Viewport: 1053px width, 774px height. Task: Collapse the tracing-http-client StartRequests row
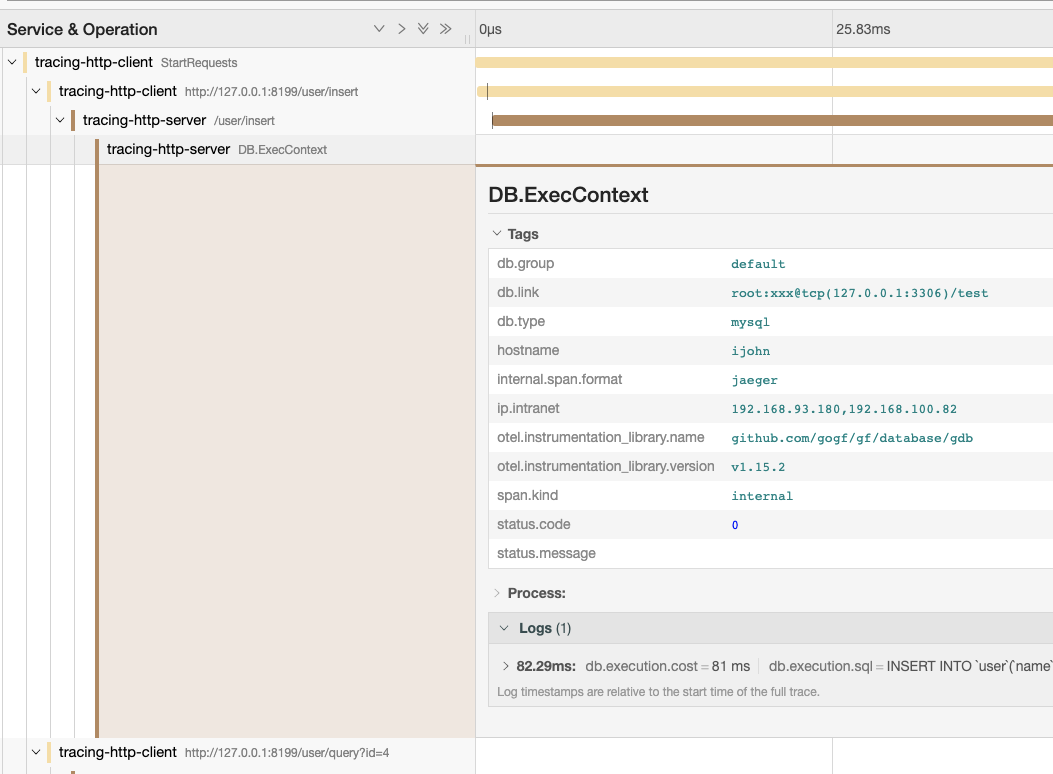[x=12, y=62]
